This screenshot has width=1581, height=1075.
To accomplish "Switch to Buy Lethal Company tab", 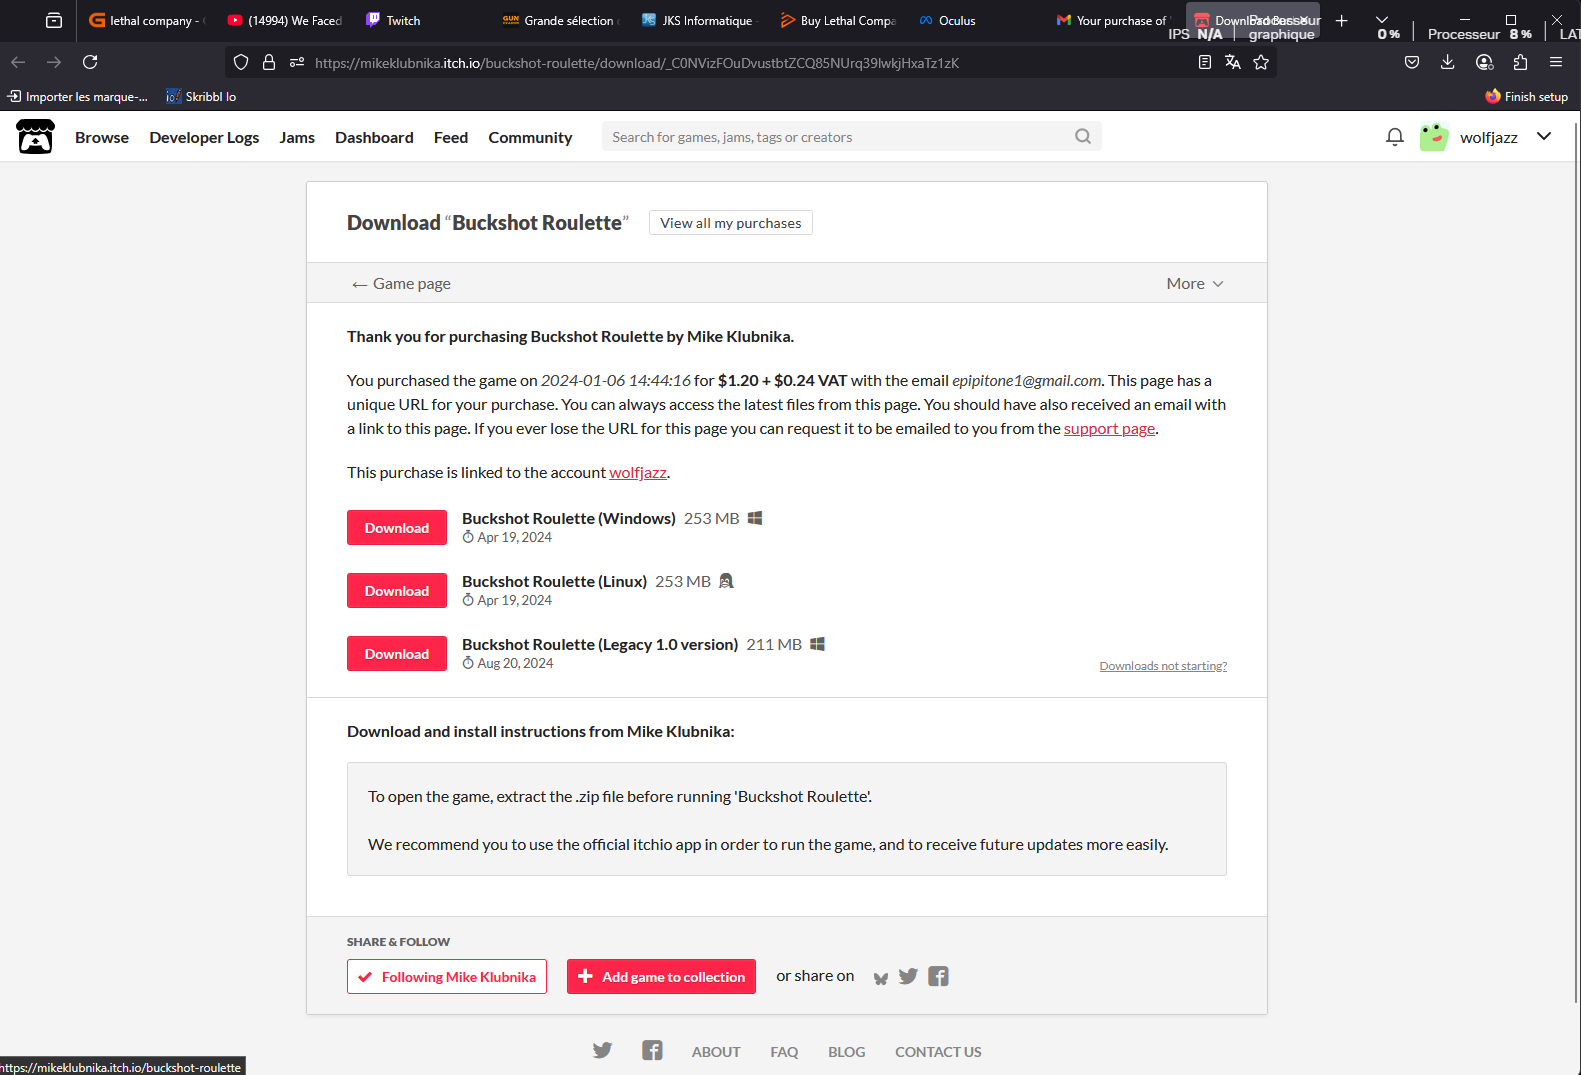I will tap(838, 20).
